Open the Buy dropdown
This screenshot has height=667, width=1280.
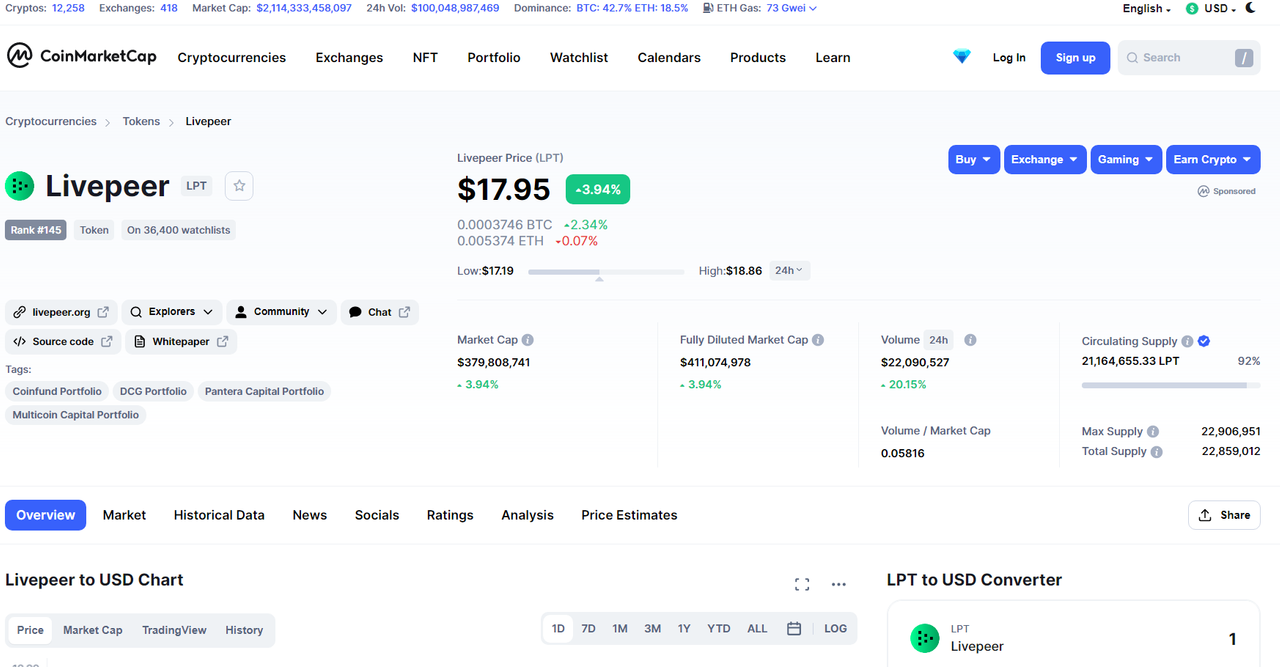coord(975,160)
